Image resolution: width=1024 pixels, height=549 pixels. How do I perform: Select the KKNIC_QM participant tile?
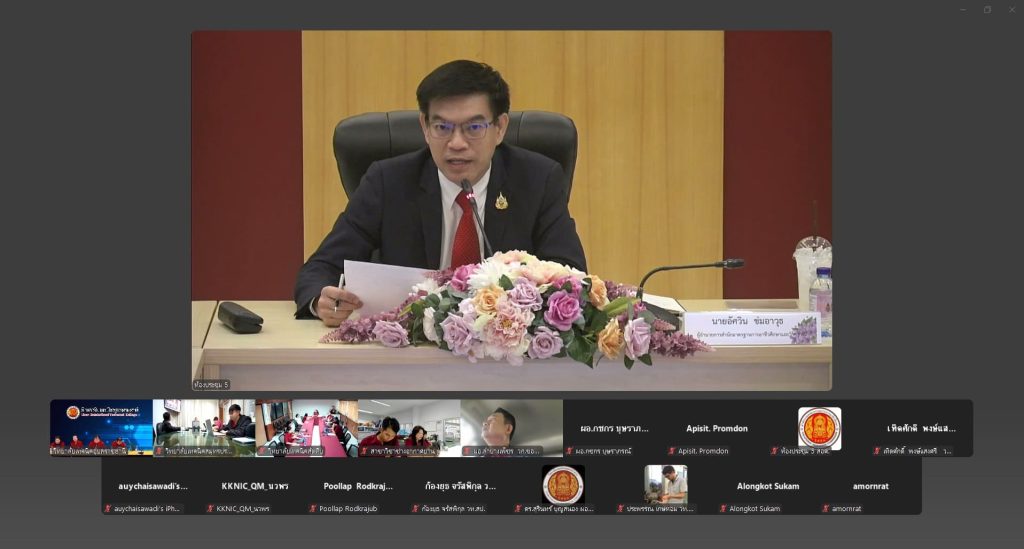click(x=255, y=486)
